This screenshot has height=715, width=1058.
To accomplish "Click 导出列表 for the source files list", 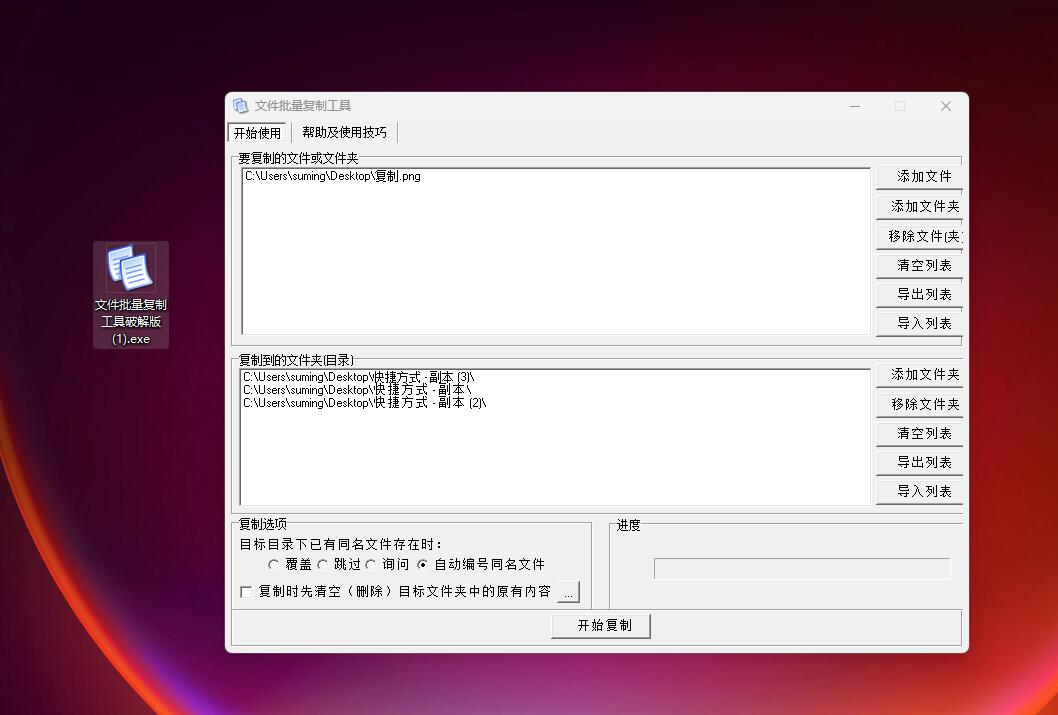I will click(923, 295).
